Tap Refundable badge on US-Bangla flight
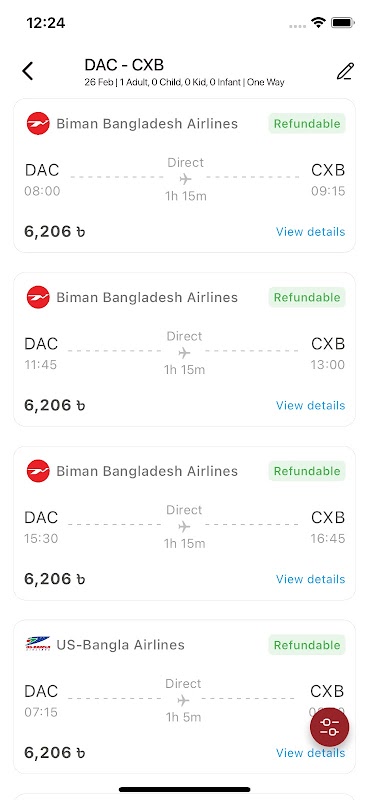Screen dimensions: 369x800 click(x=307, y=645)
